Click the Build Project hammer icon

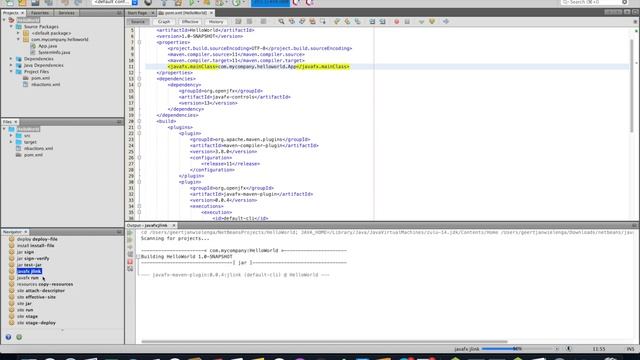[x=164, y=2]
